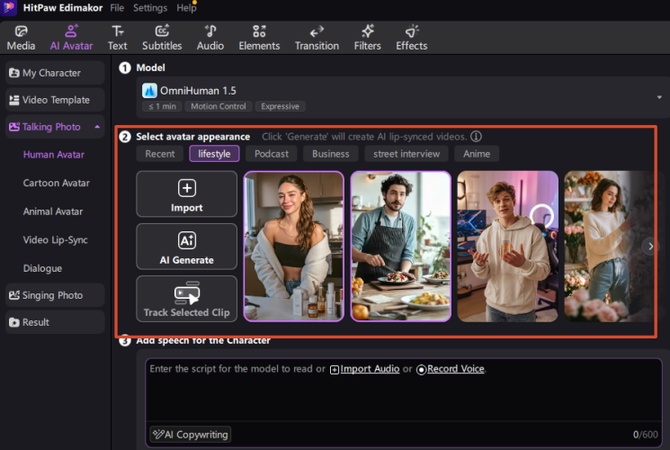Open Settings menu
670x450 pixels.
[x=150, y=8]
